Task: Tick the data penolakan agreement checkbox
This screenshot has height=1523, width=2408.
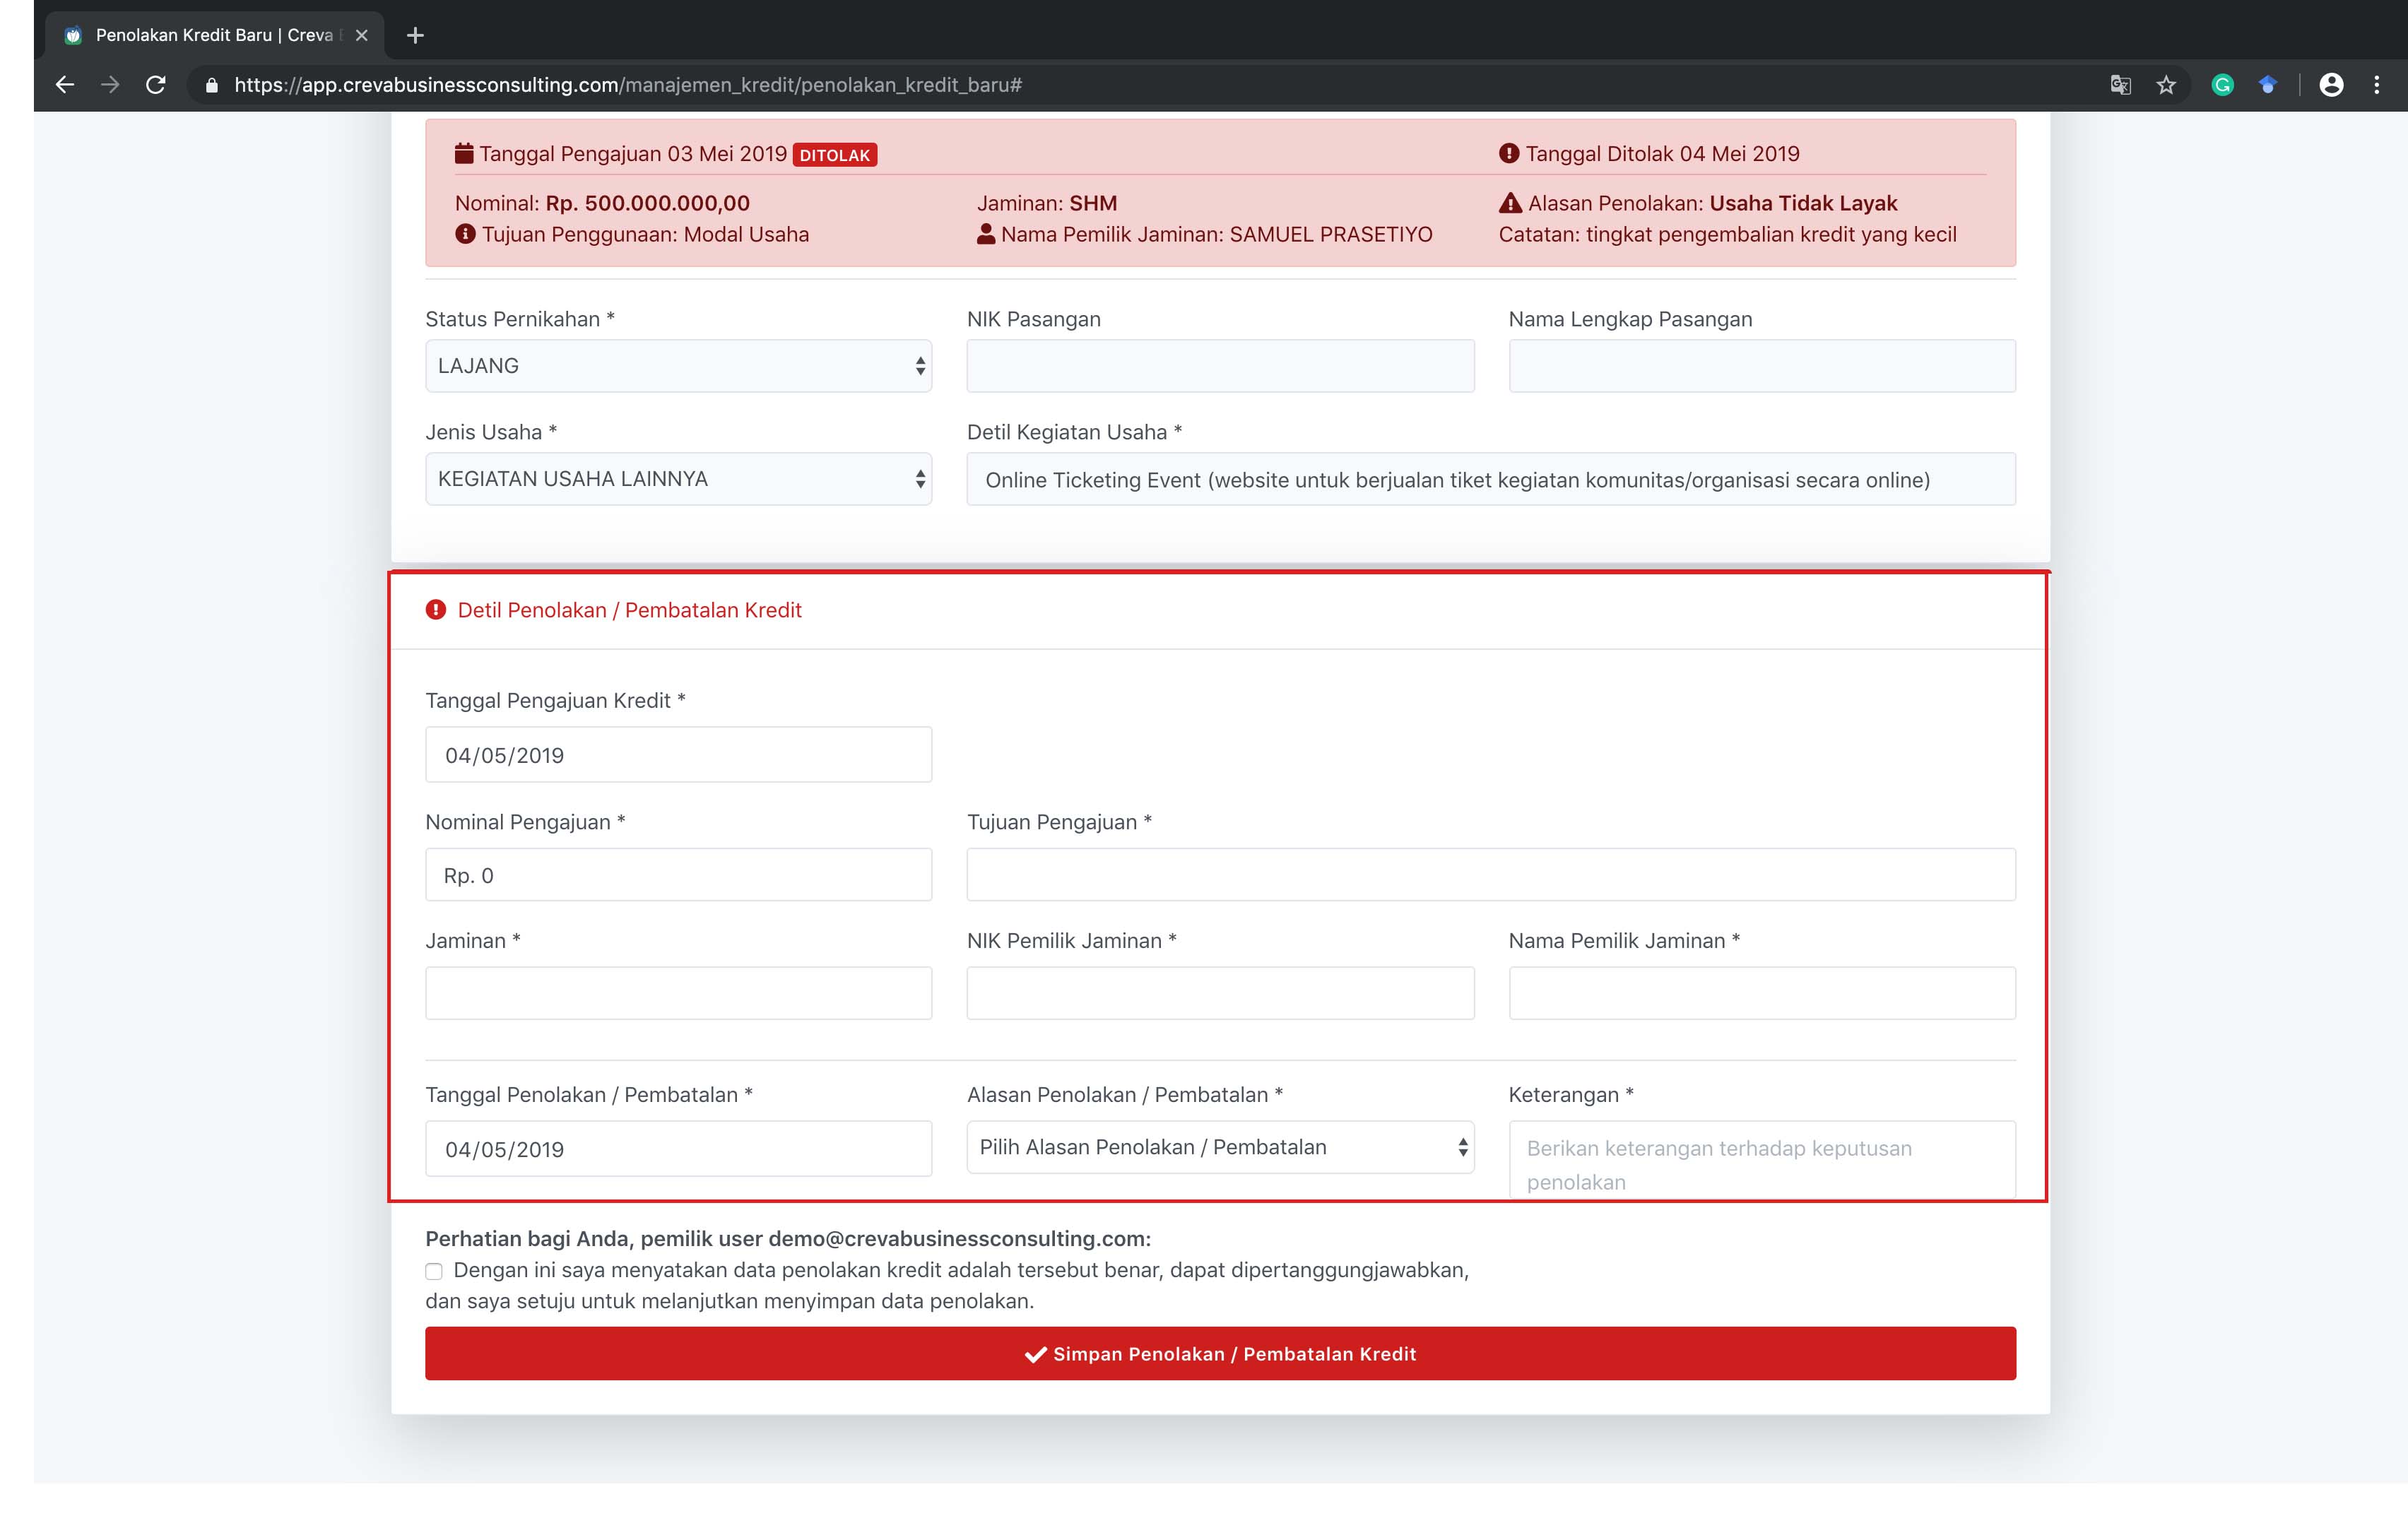Action: point(434,1271)
